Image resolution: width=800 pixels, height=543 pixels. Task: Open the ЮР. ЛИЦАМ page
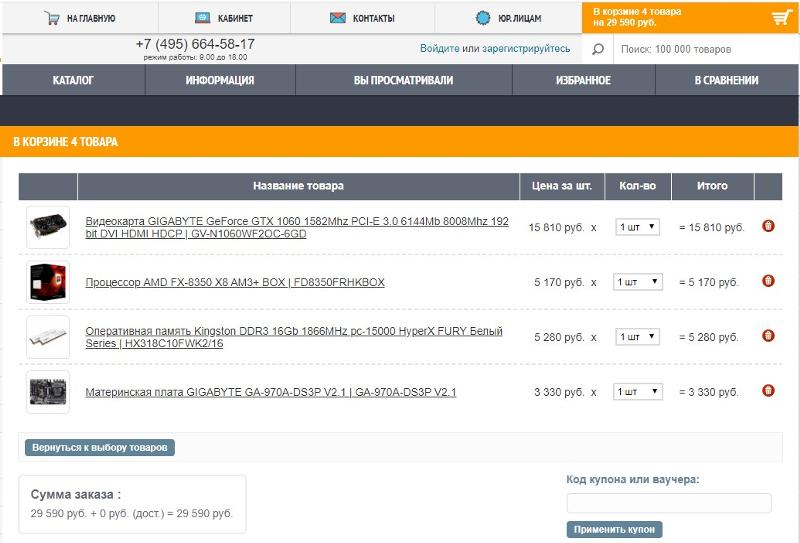click(509, 18)
